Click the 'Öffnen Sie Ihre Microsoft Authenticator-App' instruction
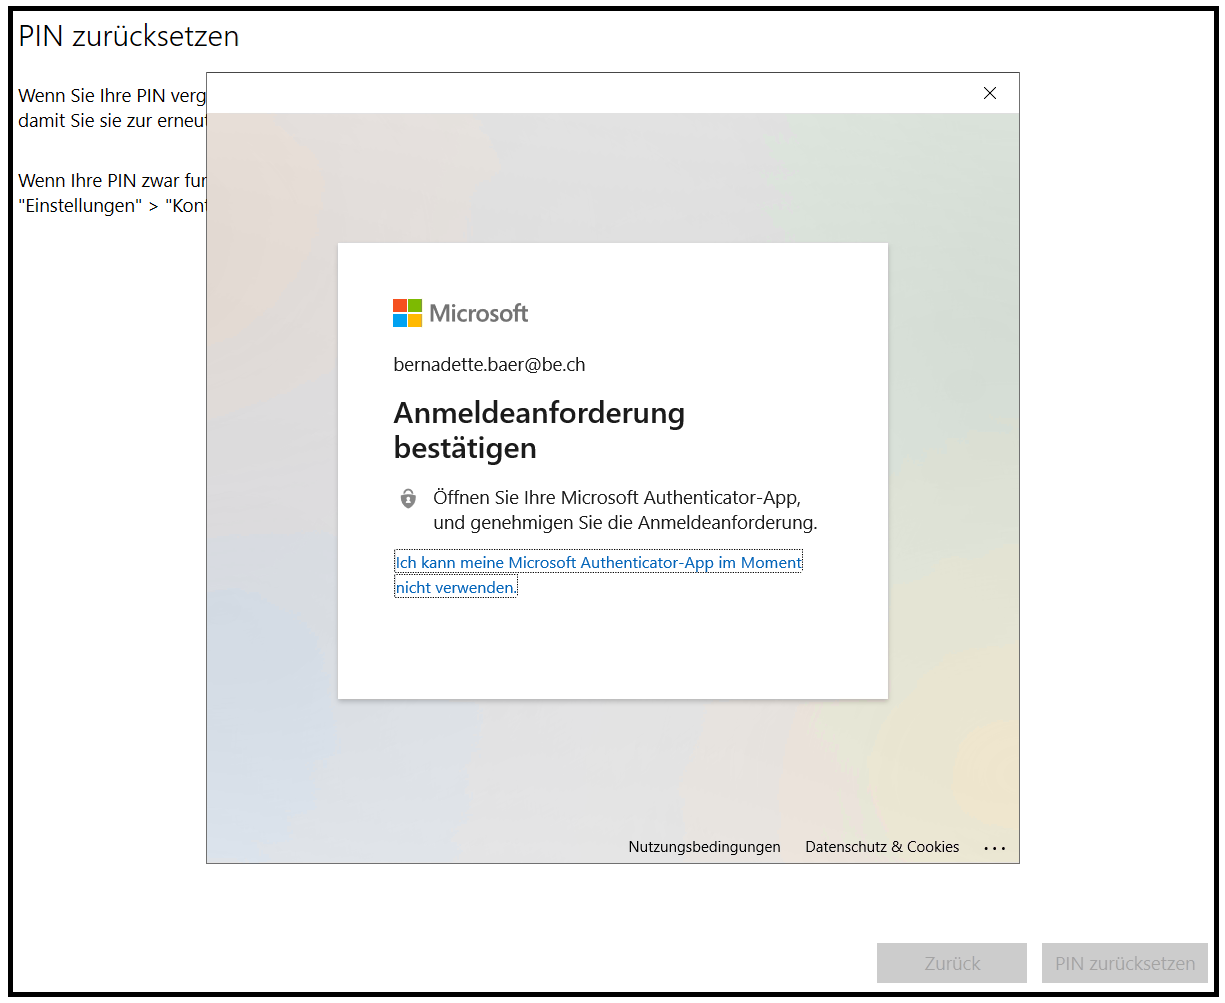1225x1003 pixels. click(x=625, y=510)
